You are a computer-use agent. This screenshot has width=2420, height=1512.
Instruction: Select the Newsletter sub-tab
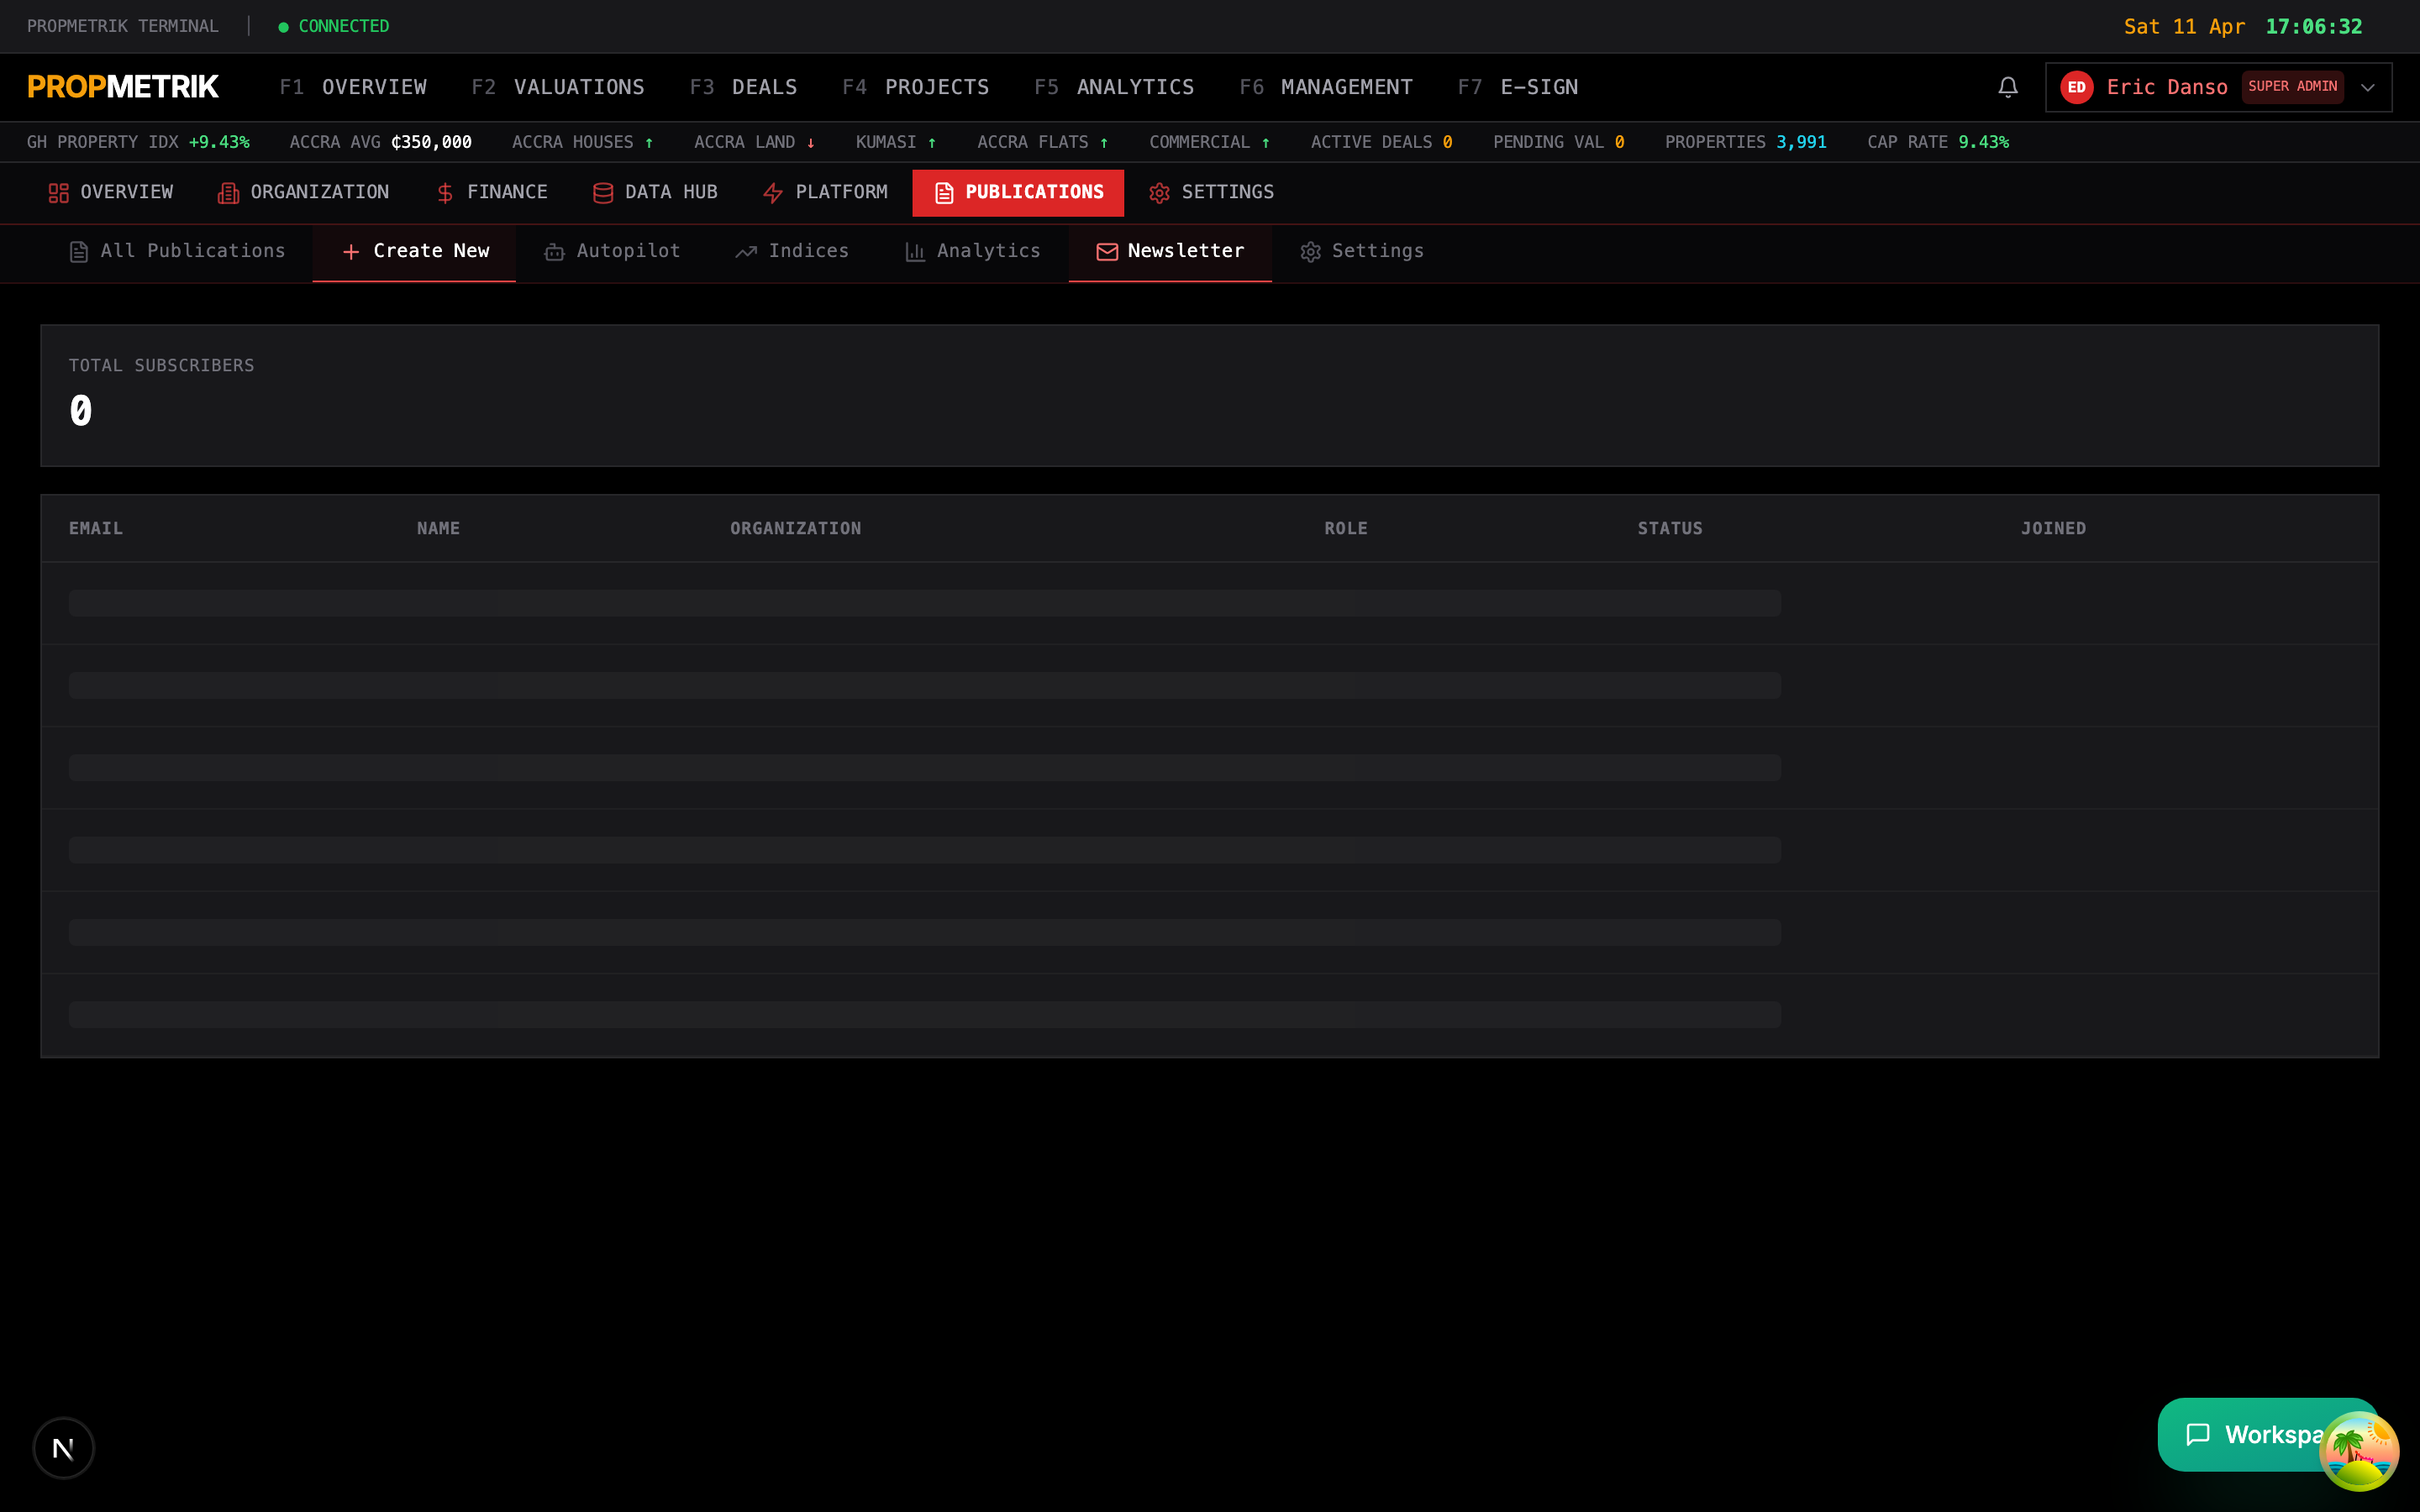[x=1170, y=251]
